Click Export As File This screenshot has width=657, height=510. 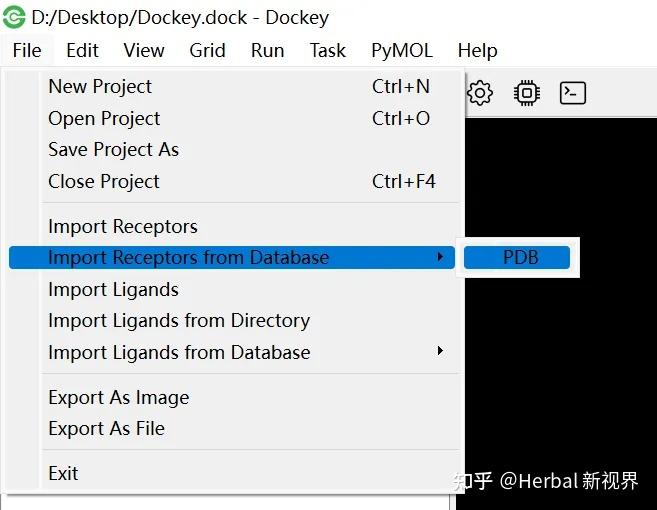[x=106, y=428]
